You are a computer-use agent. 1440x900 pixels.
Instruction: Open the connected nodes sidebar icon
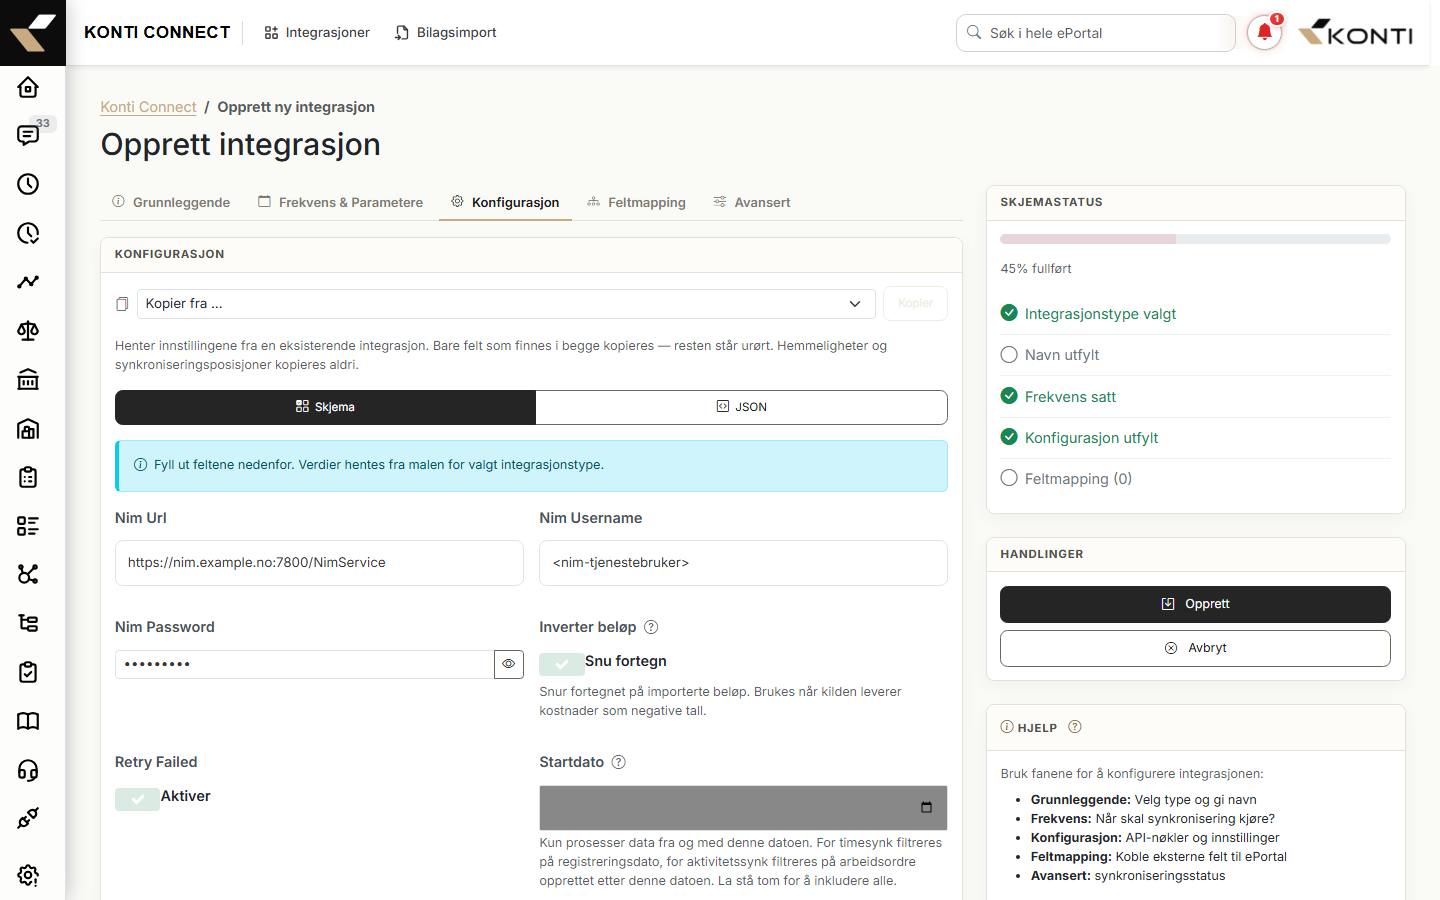click(x=28, y=574)
